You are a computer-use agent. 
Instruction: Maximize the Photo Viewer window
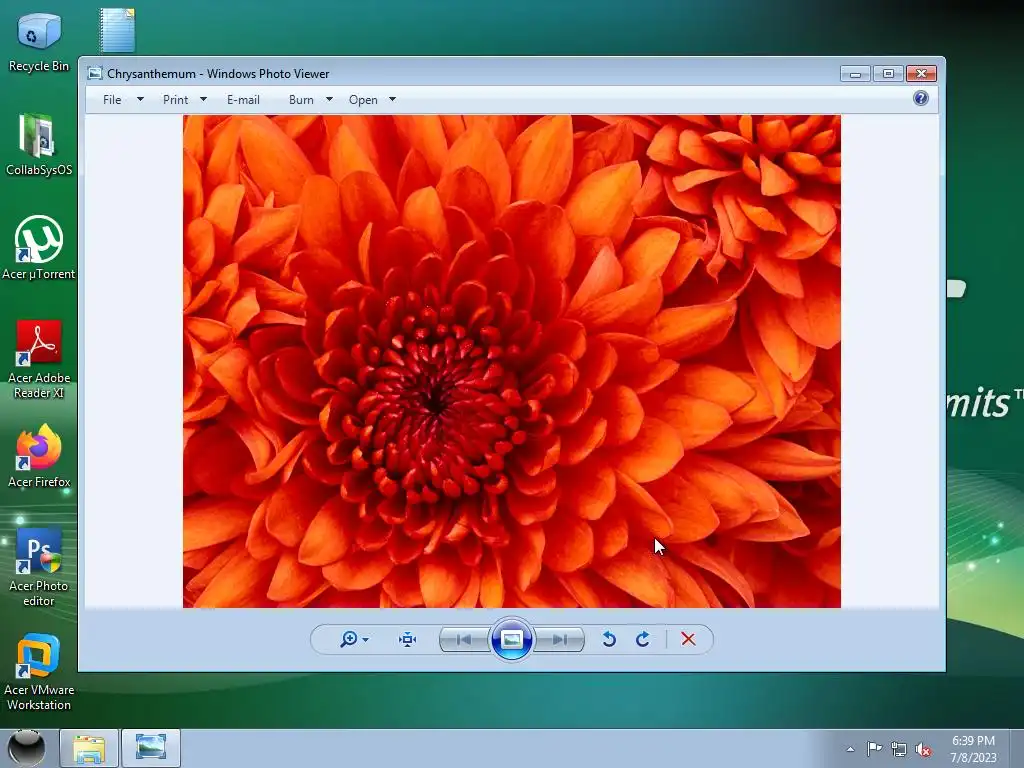pyautogui.click(x=888, y=74)
